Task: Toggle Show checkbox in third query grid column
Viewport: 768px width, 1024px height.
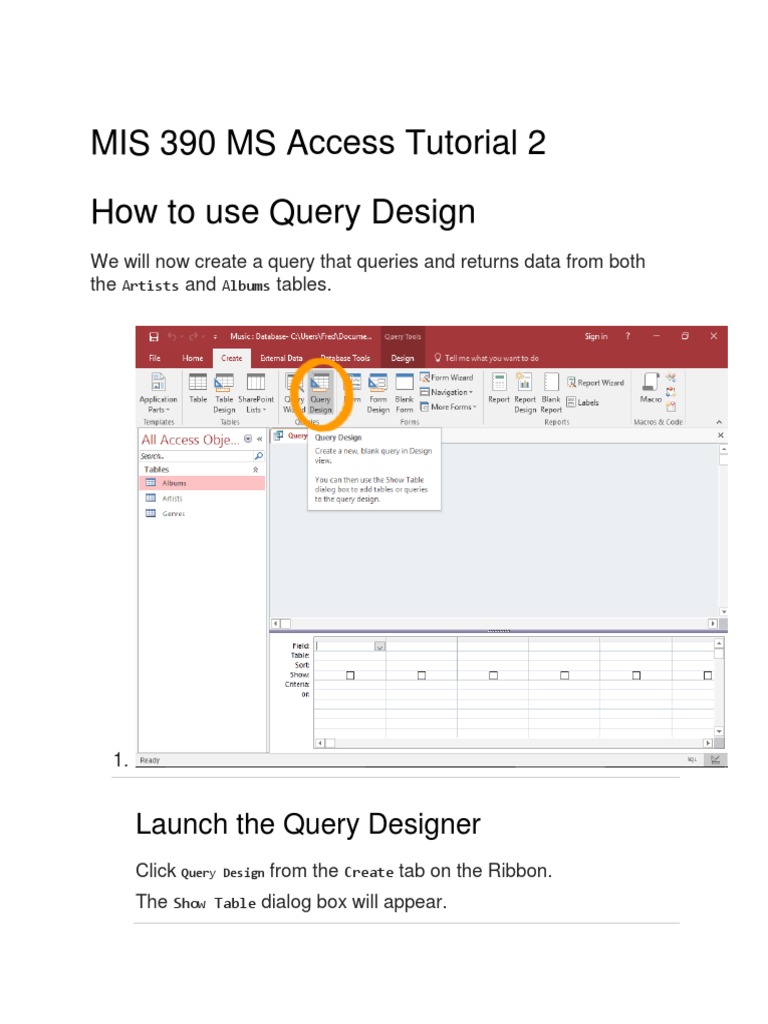Action: 493,675
